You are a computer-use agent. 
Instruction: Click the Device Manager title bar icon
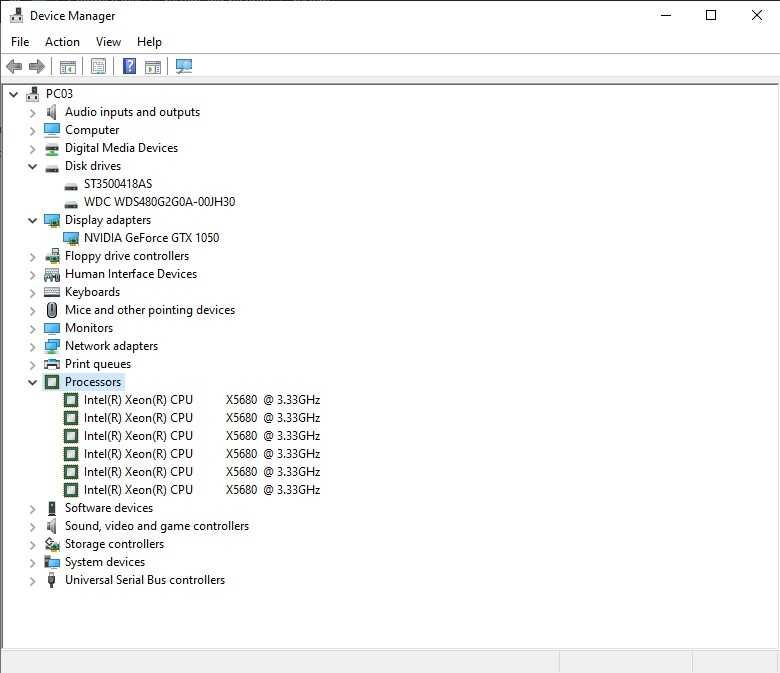16,15
